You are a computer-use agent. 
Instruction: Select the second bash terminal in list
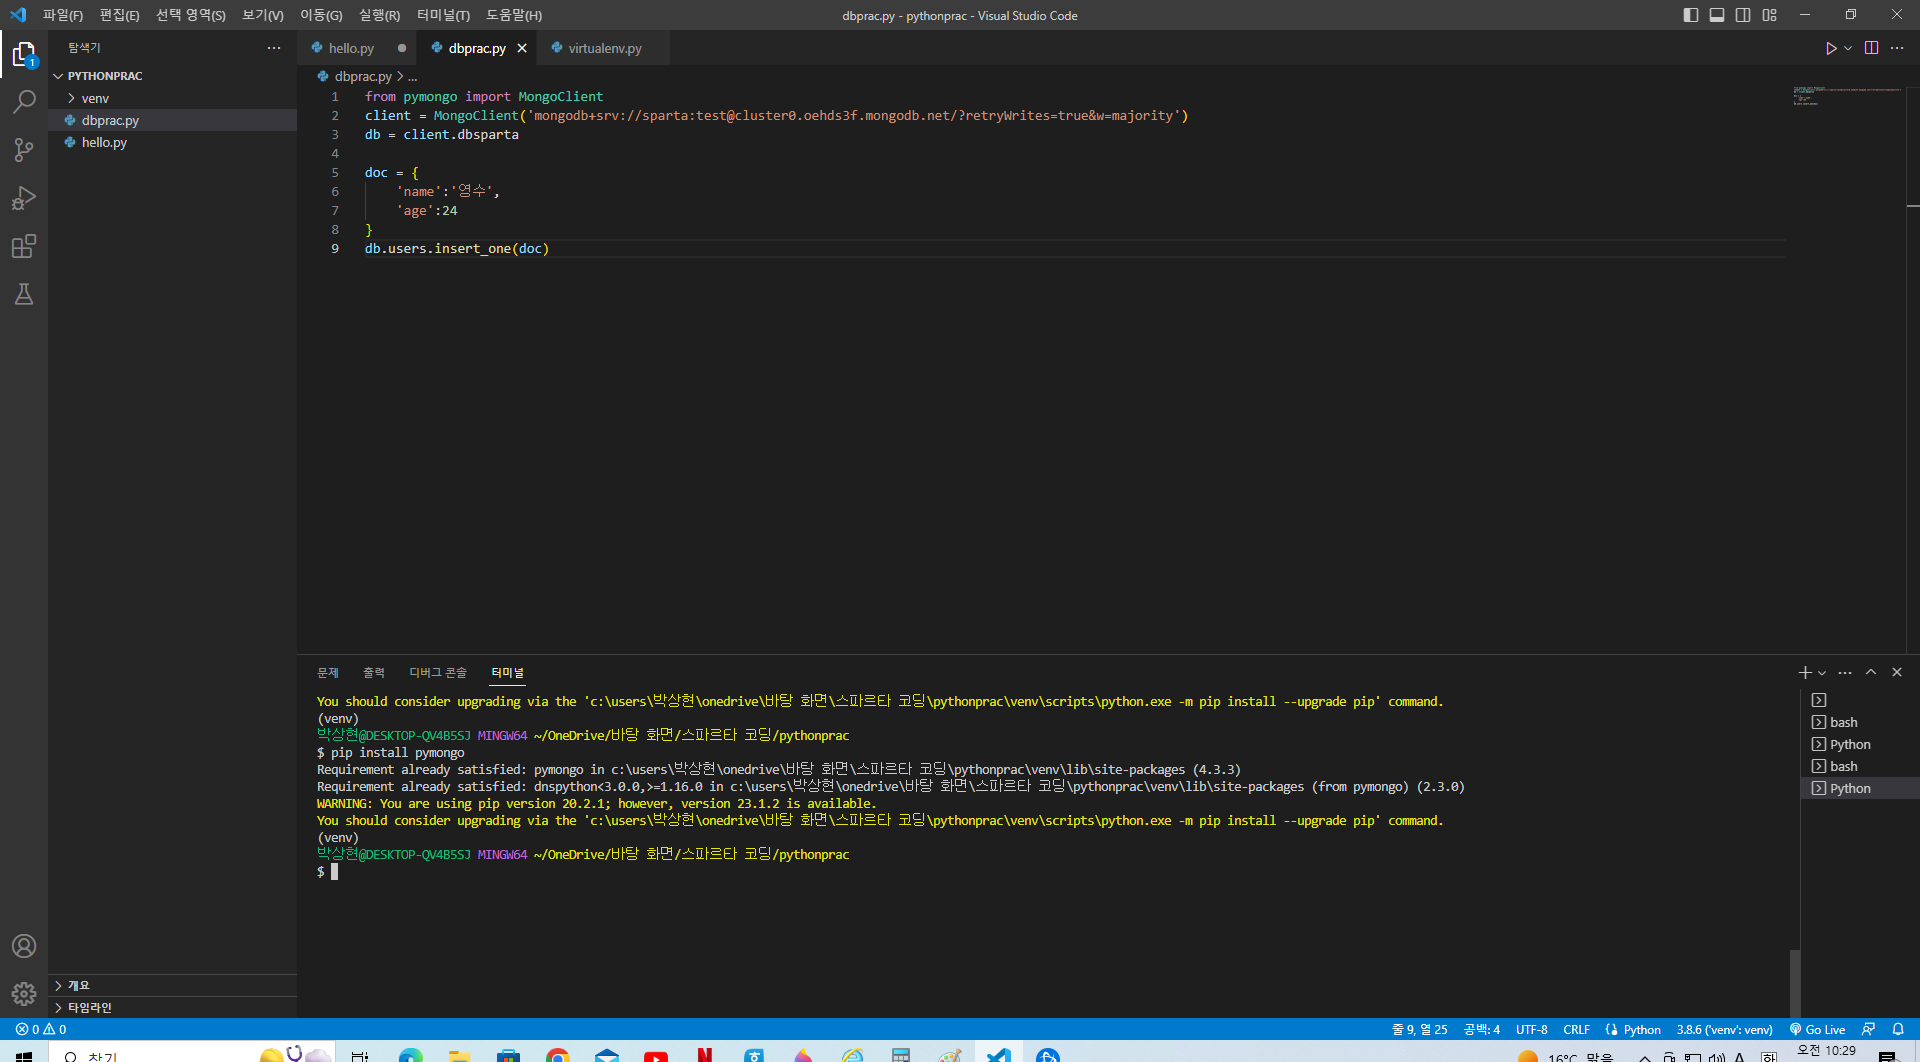tap(1860, 766)
